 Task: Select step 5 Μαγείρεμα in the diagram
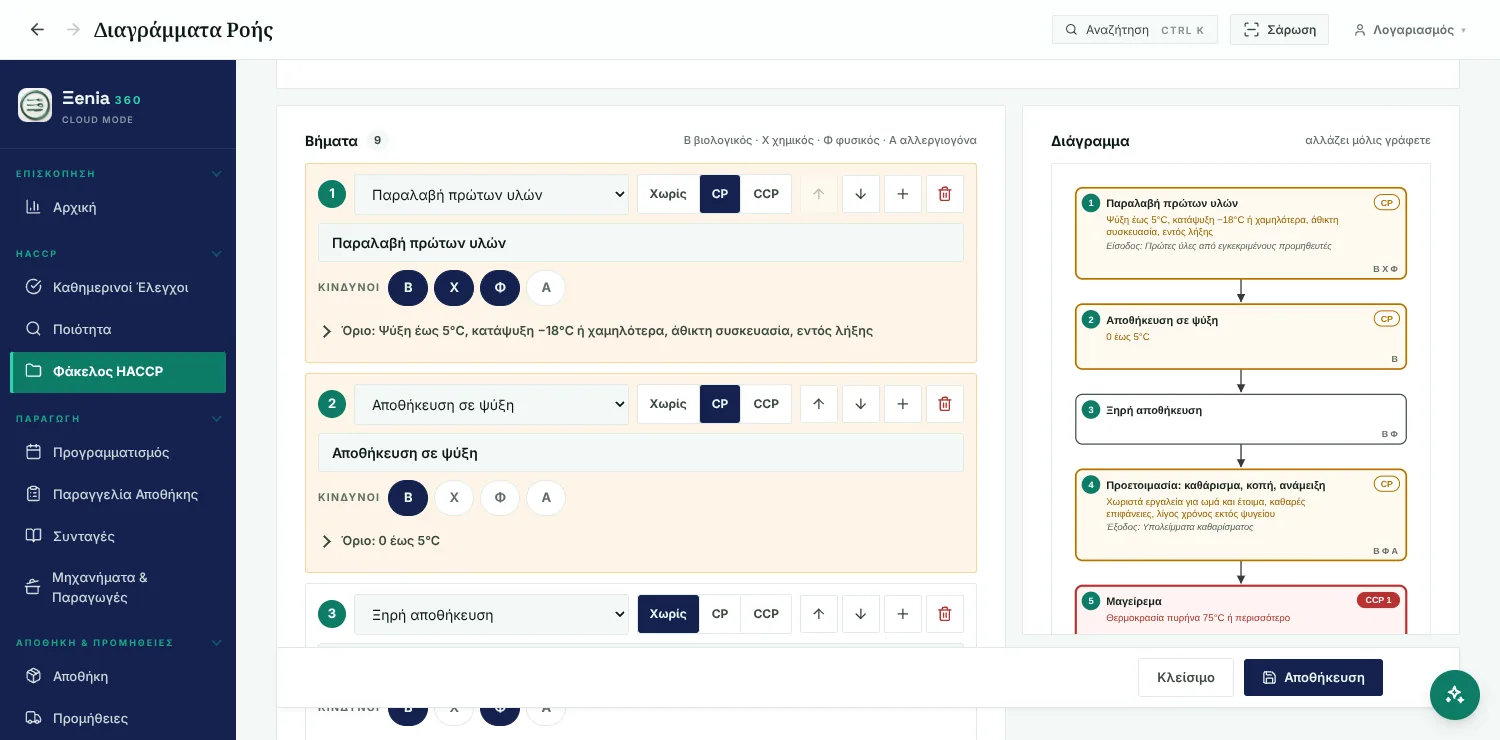[x=1241, y=610]
